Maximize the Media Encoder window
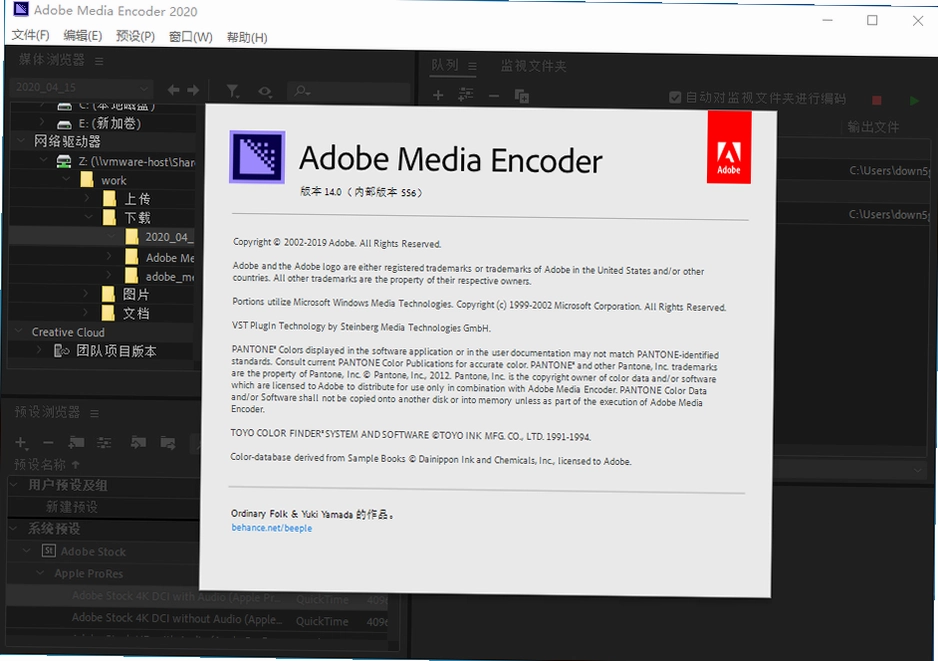Screen dimensions: 938x661 pyautogui.click(x=872, y=20)
